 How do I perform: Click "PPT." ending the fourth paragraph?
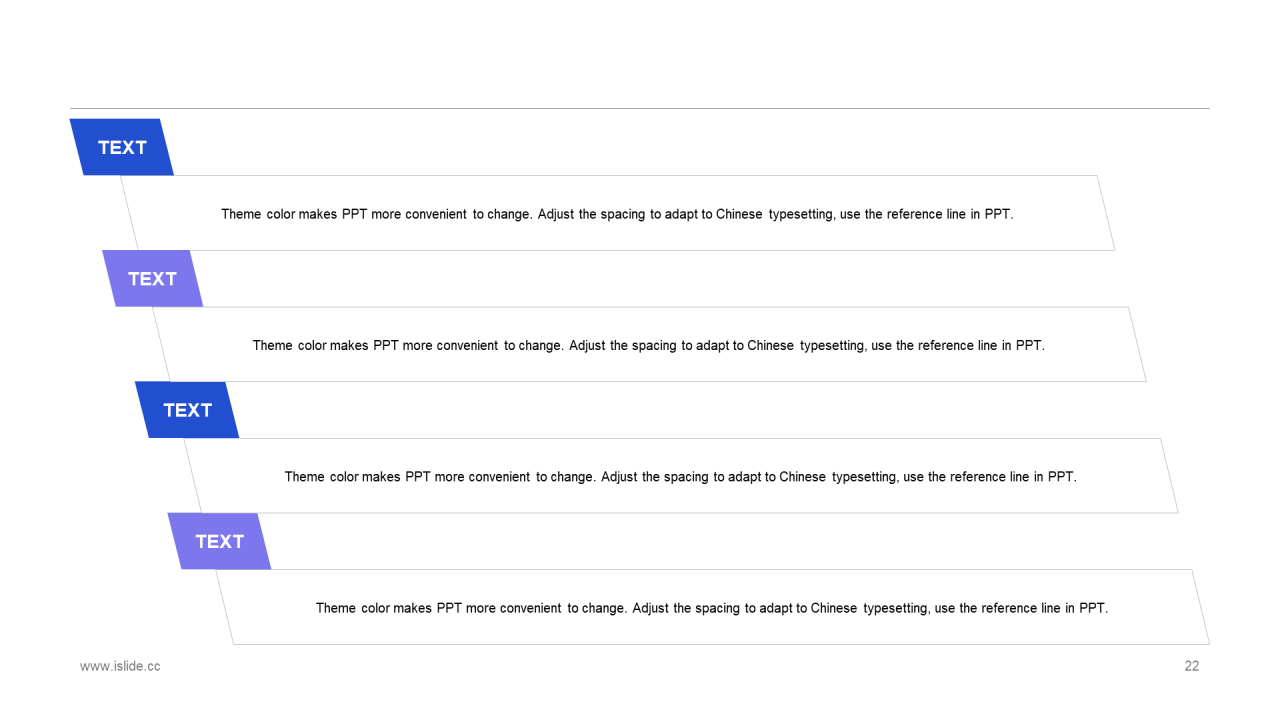tap(1093, 608)
